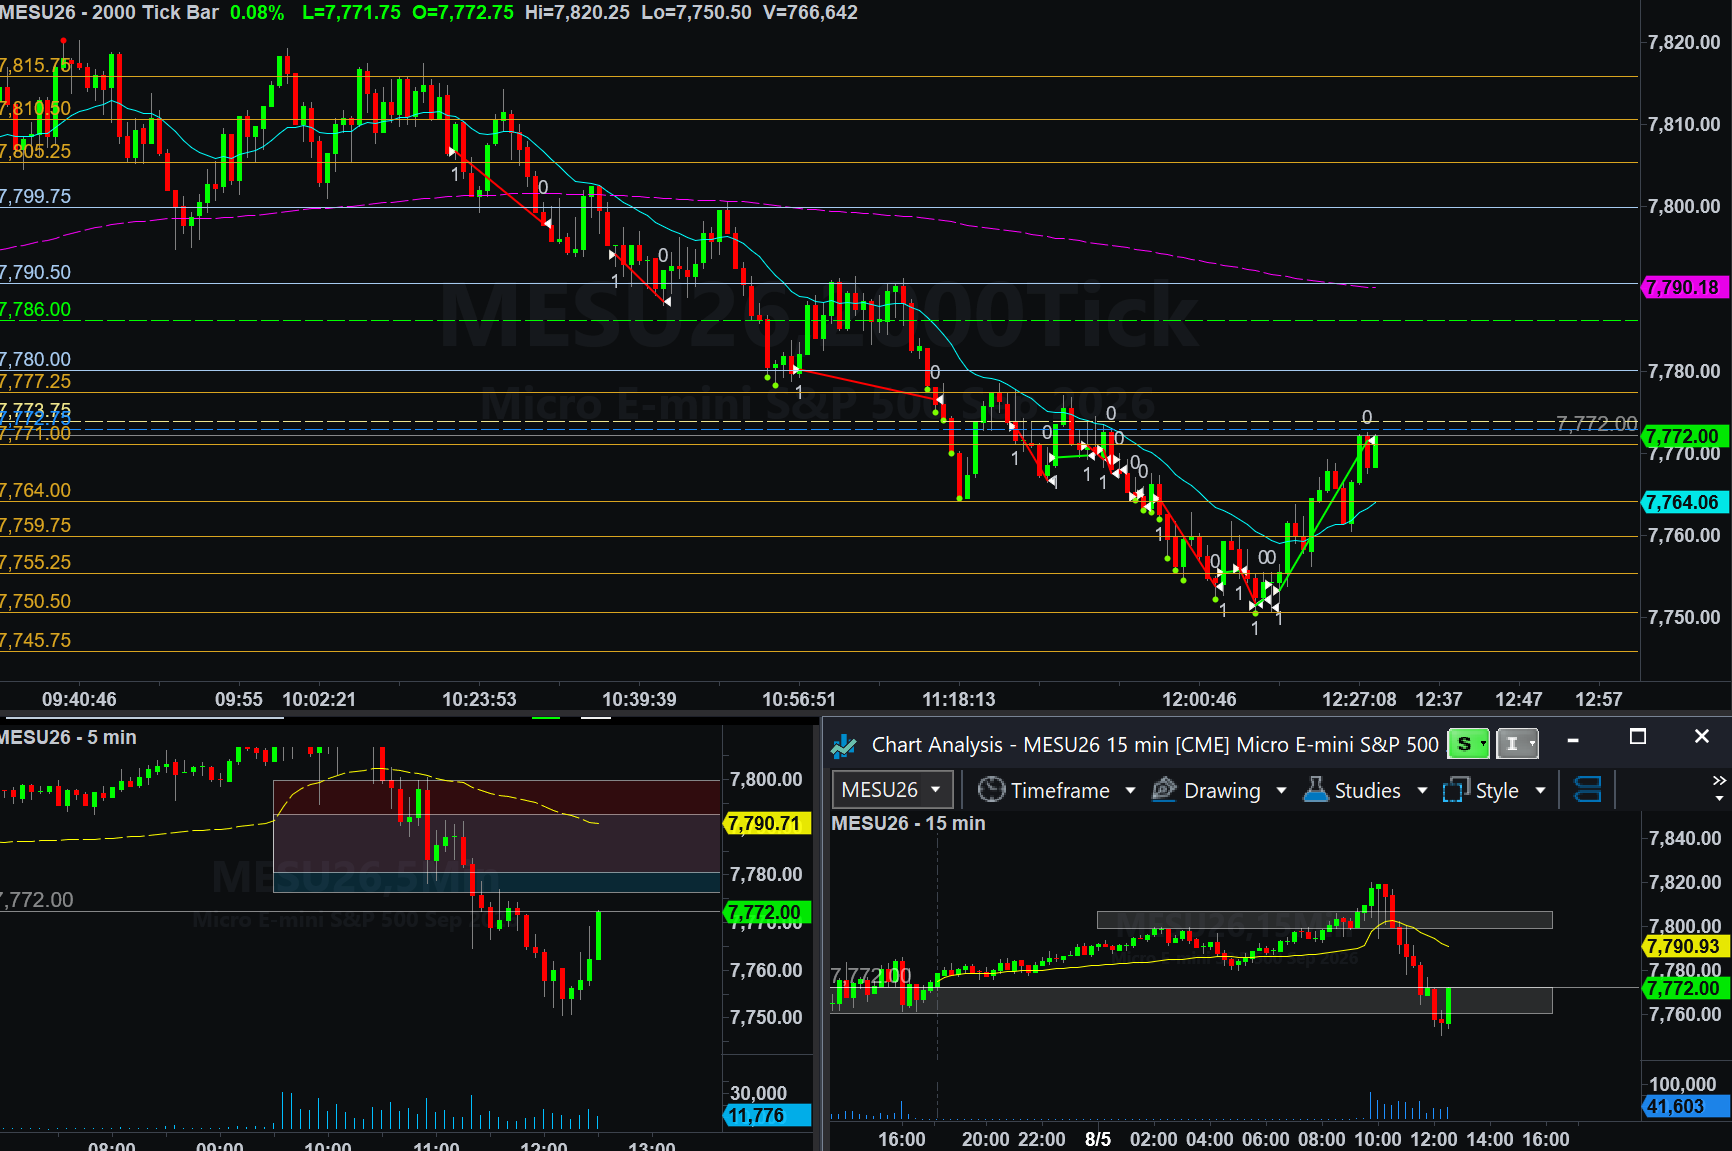Image resolution: width=1732 pixels, height=1151 pixels.
Task: Expand the Style dropdown arrow
Action: [x=1541, y=791]
